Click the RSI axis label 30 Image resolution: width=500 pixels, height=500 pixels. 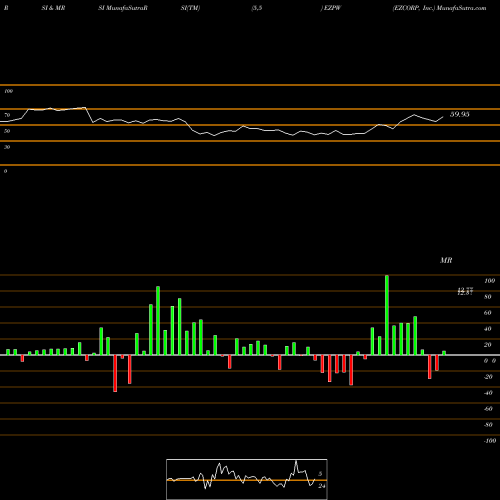pyautogui.click(x=7, y=147)
